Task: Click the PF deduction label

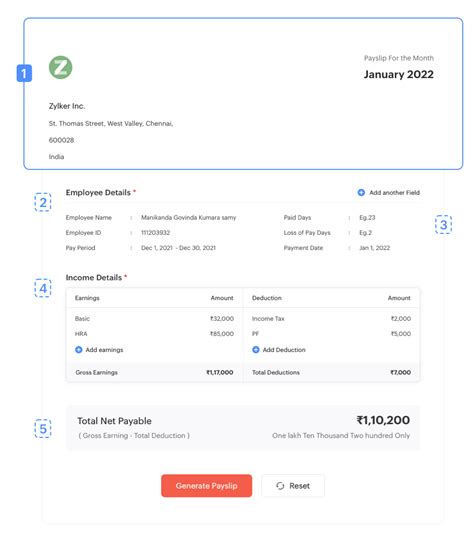Action: (x=255, y=334)
